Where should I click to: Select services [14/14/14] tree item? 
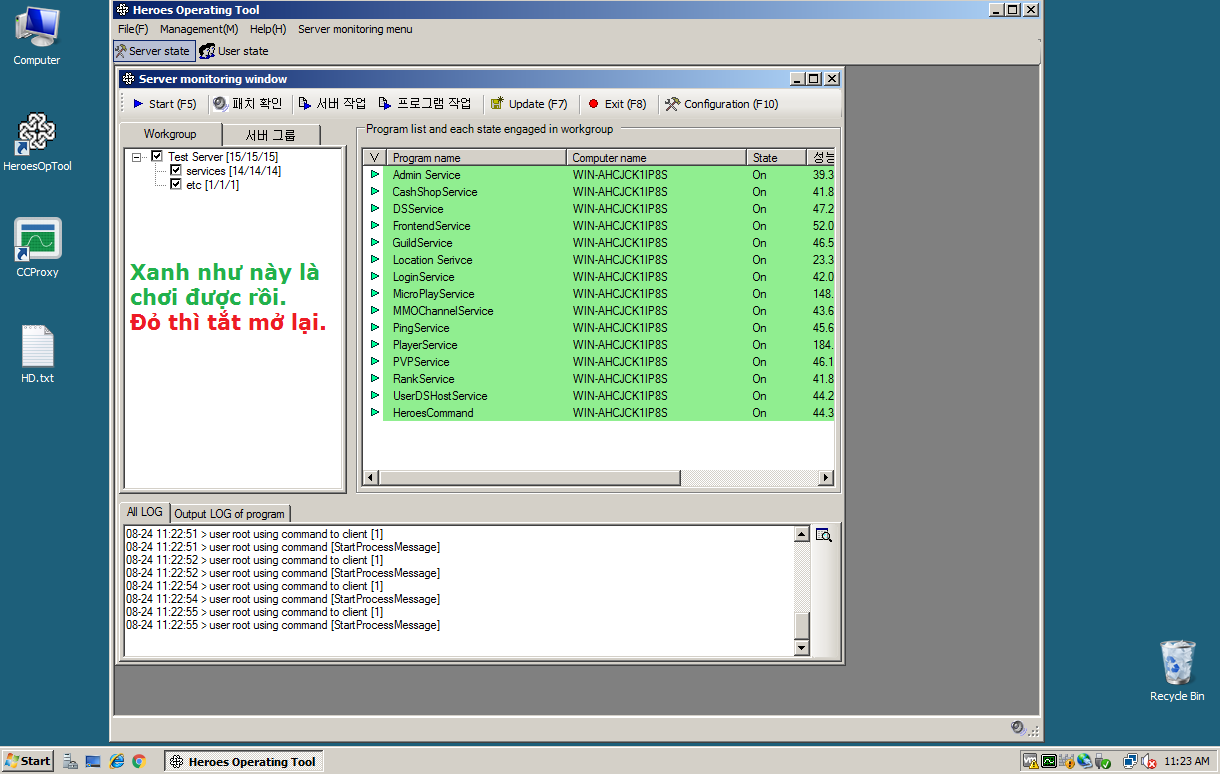coord(233,171)
